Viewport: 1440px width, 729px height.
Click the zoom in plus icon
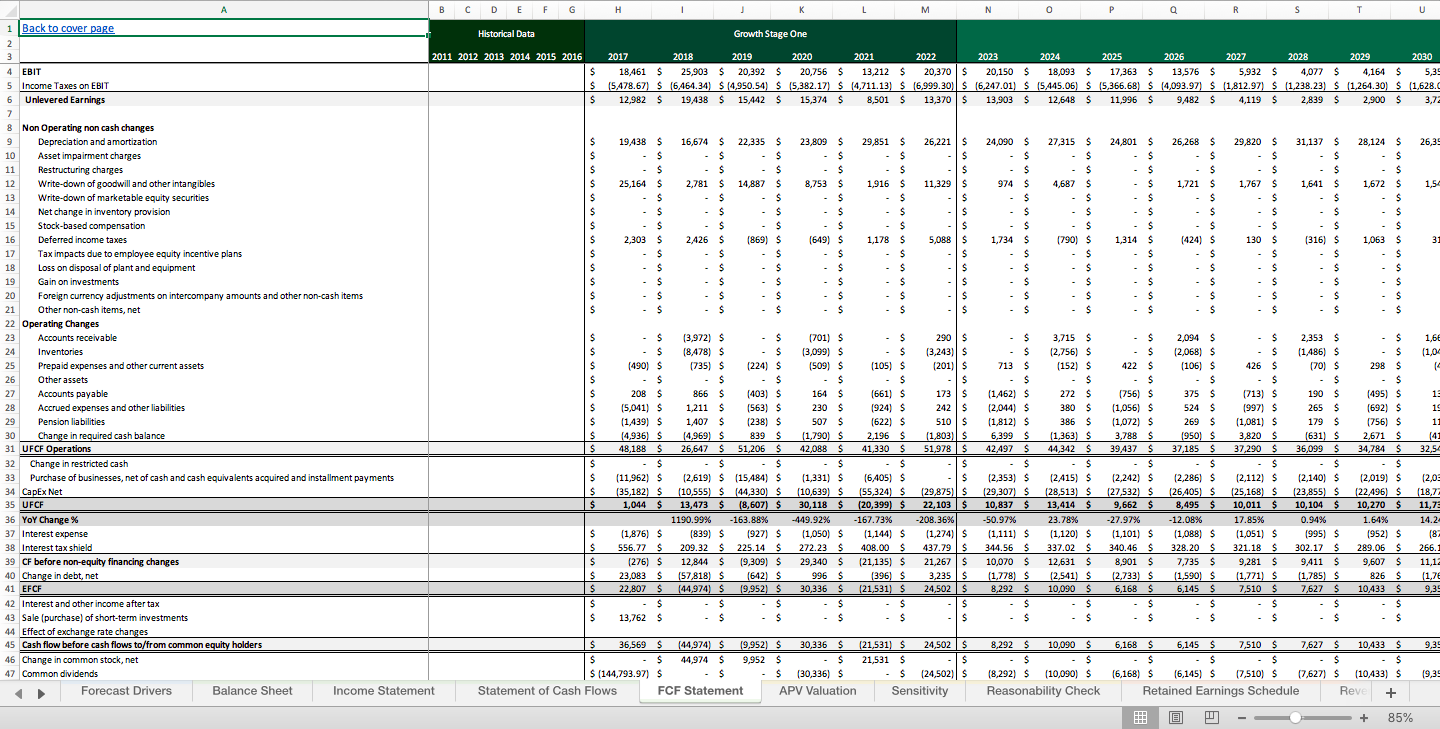point(1363,718)
